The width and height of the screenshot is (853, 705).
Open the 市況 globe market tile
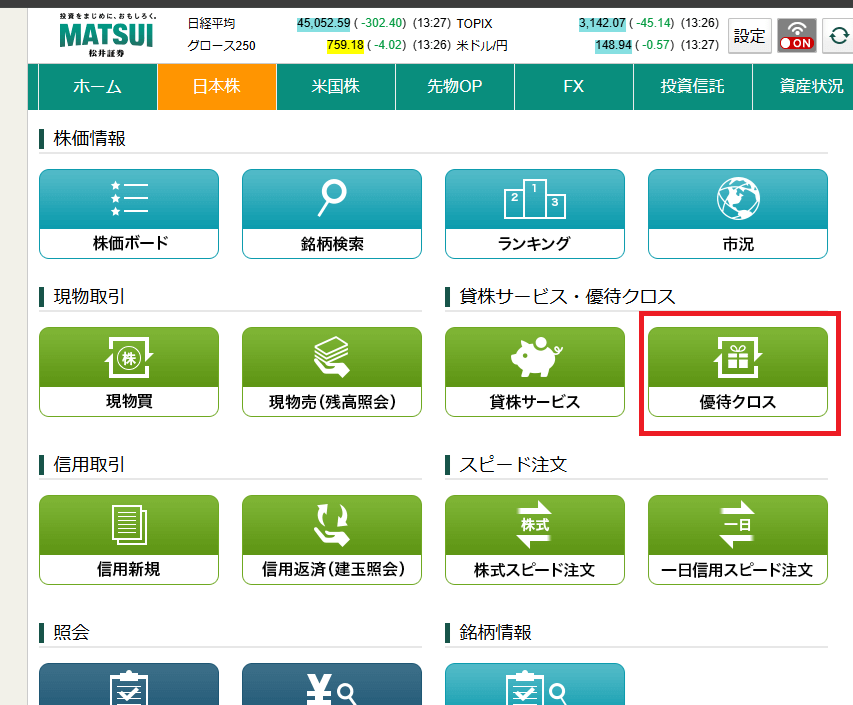coord(737,214)
